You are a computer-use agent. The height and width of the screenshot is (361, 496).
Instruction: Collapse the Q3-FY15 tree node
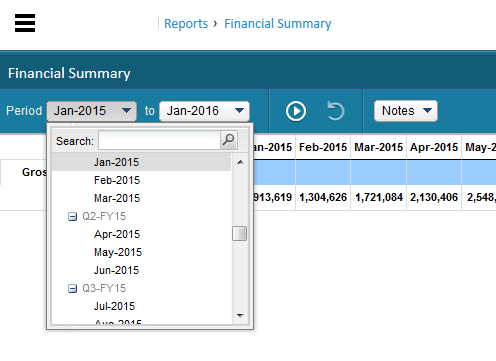(x=72, y=289)
